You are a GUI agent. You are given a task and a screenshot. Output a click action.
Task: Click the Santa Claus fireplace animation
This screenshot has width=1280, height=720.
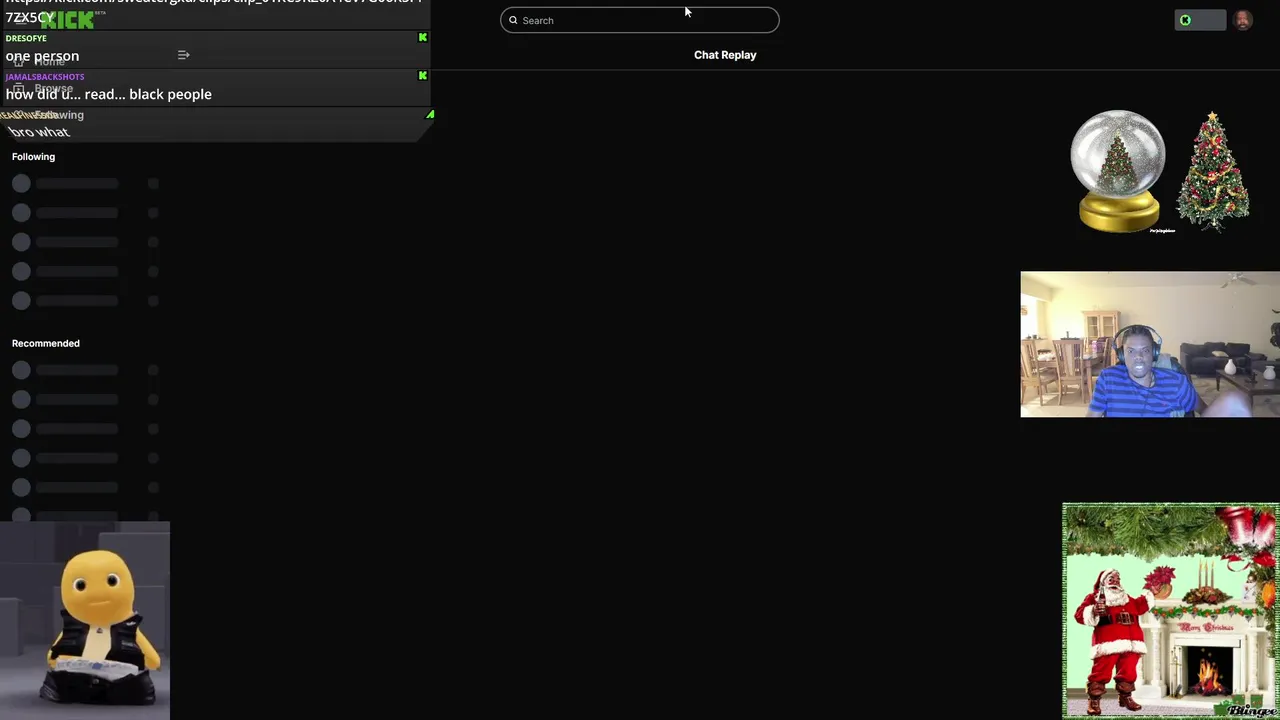(1171, 611)
